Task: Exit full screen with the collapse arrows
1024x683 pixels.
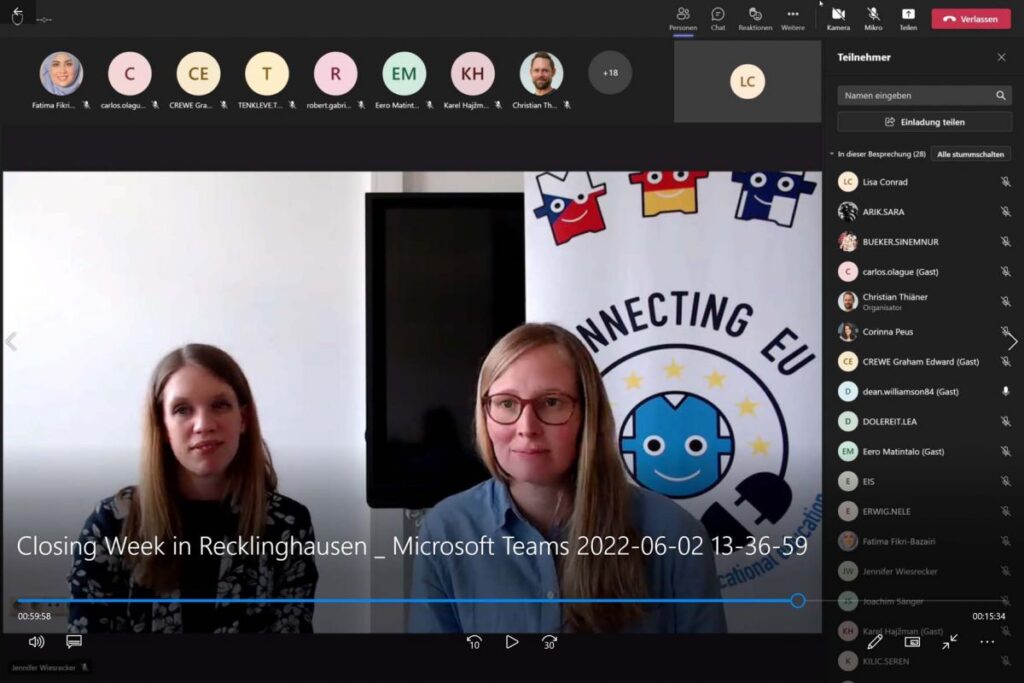Action: point(950,643)
